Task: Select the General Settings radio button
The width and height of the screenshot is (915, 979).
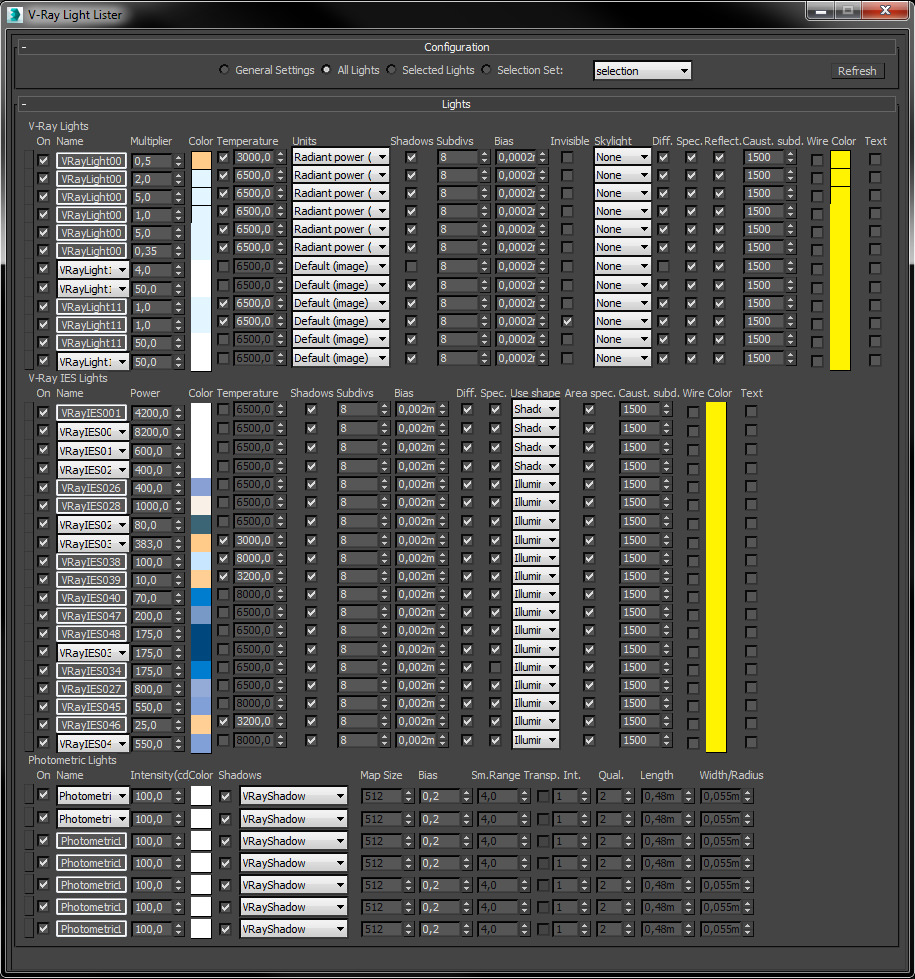Action: tap(224, 70)
